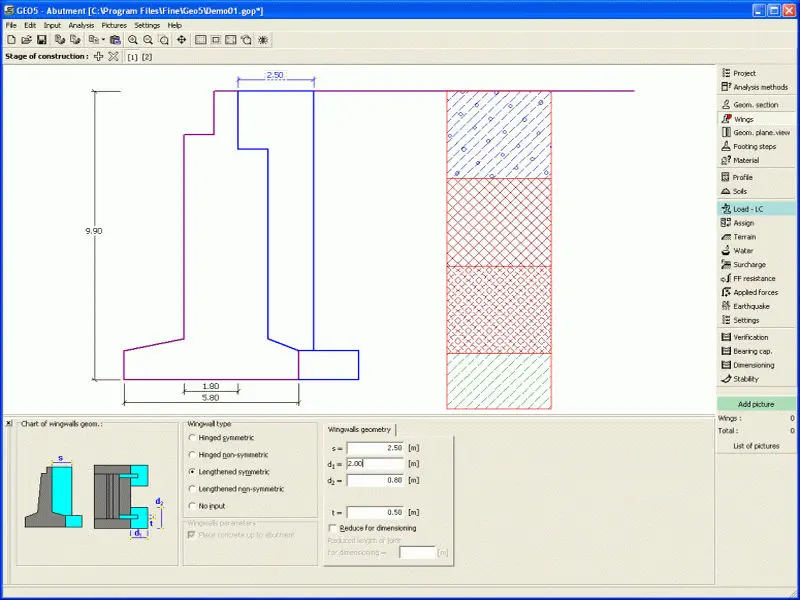Add a new construction stage with plus icon
Image resolution: width=800 pixels, height=600 pixels.
click(98, 57)
